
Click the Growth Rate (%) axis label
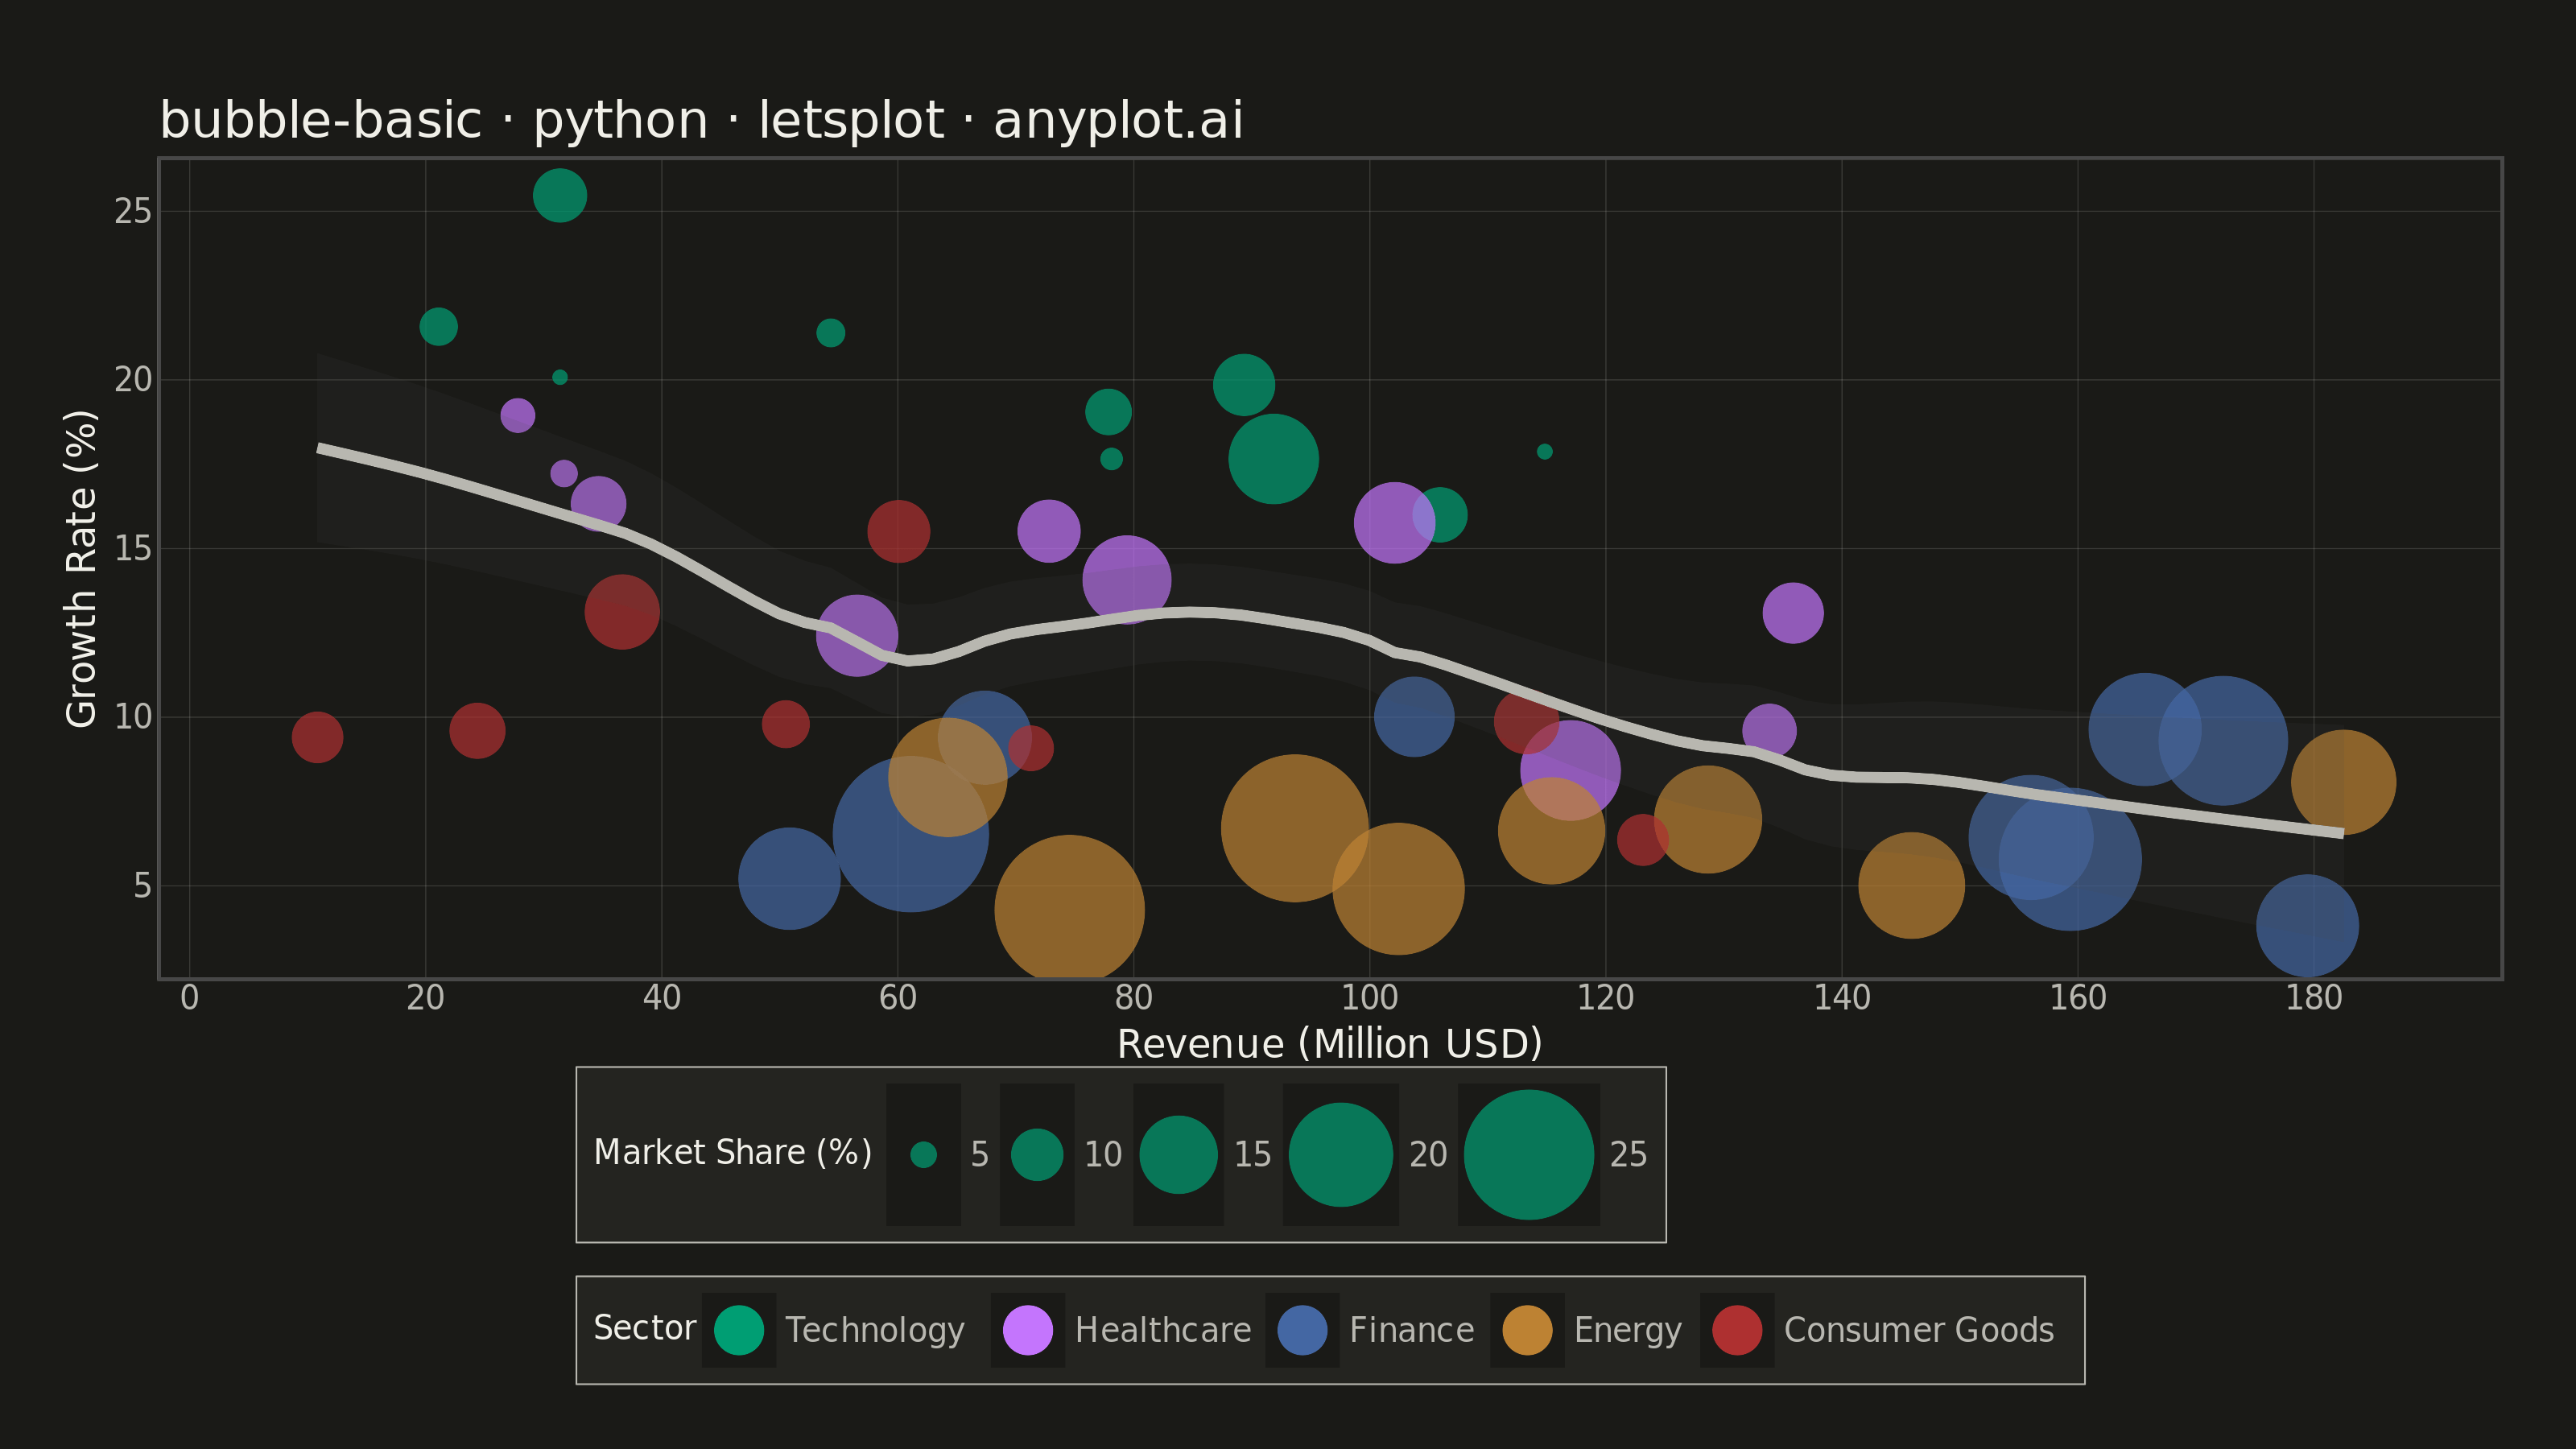81,569
